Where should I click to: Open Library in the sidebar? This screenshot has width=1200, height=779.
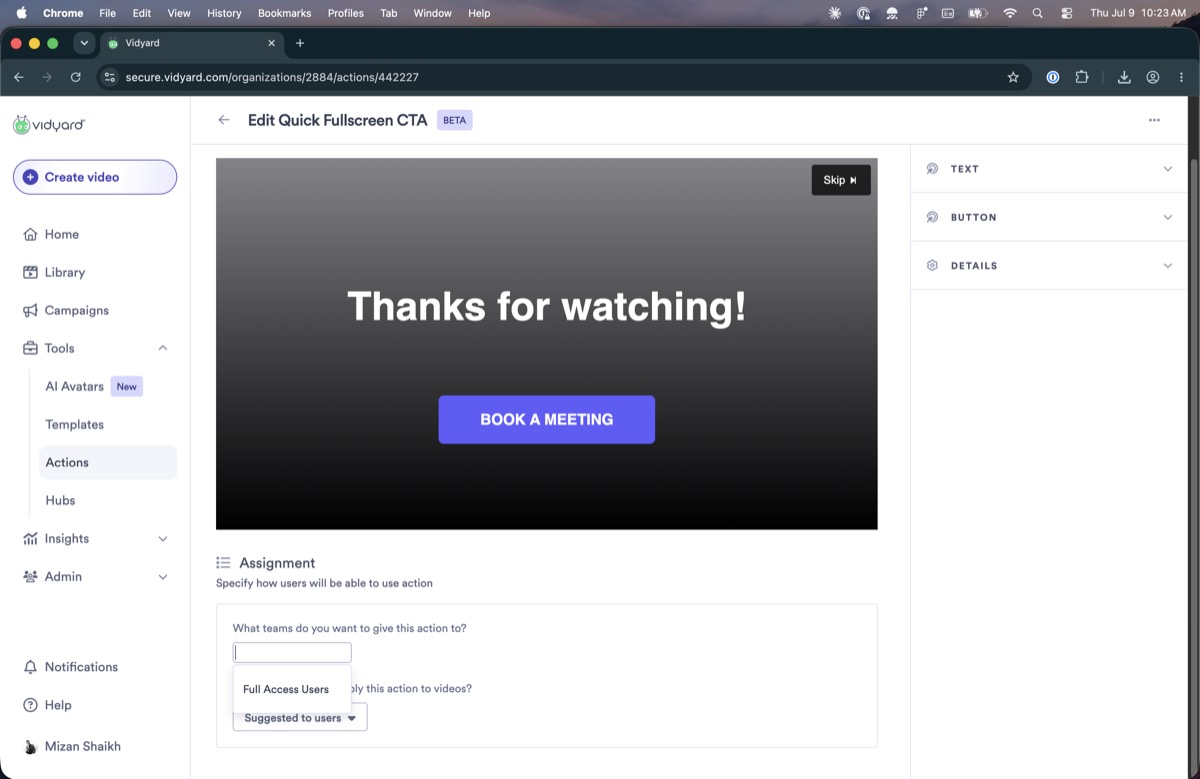64,272
